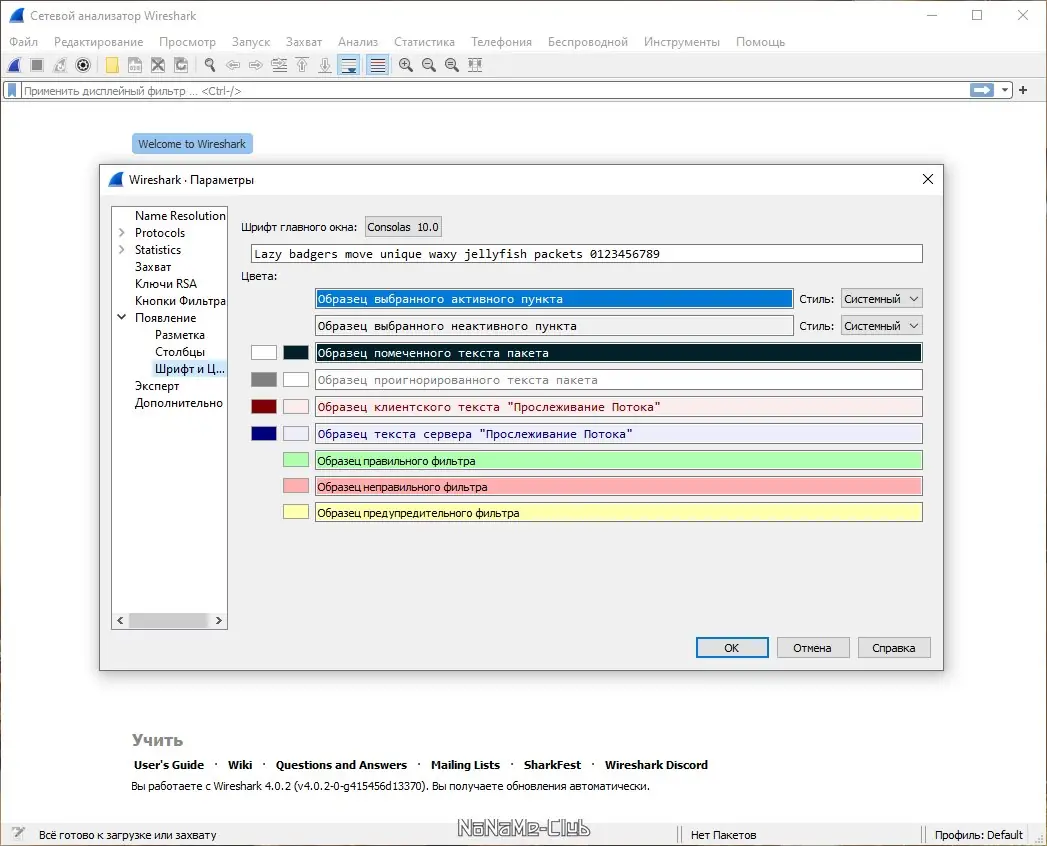This screenshot has height=846, width=1047.
Task: Jump to first packet icon
Action: pyautogui.click(x=302, y=65)
